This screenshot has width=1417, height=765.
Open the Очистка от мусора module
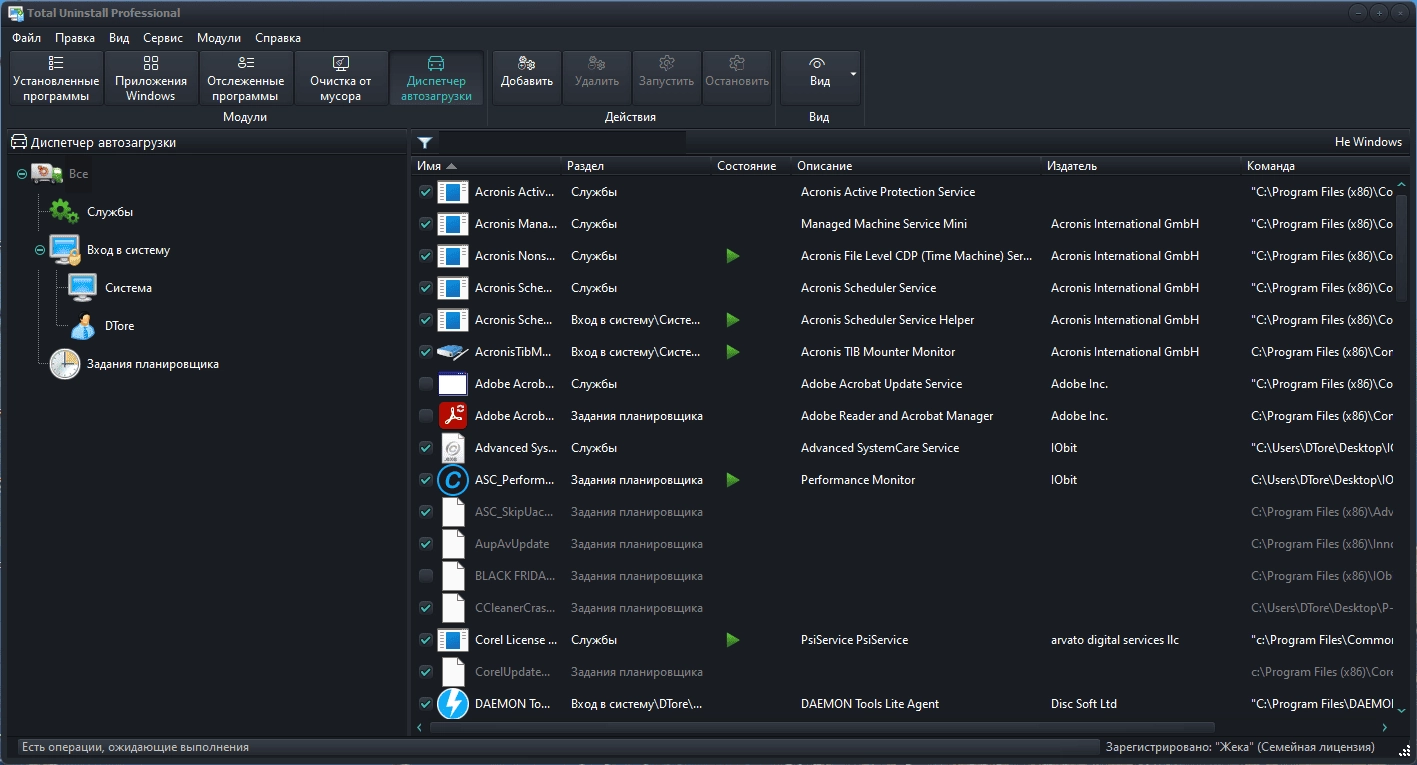[341, 78]
